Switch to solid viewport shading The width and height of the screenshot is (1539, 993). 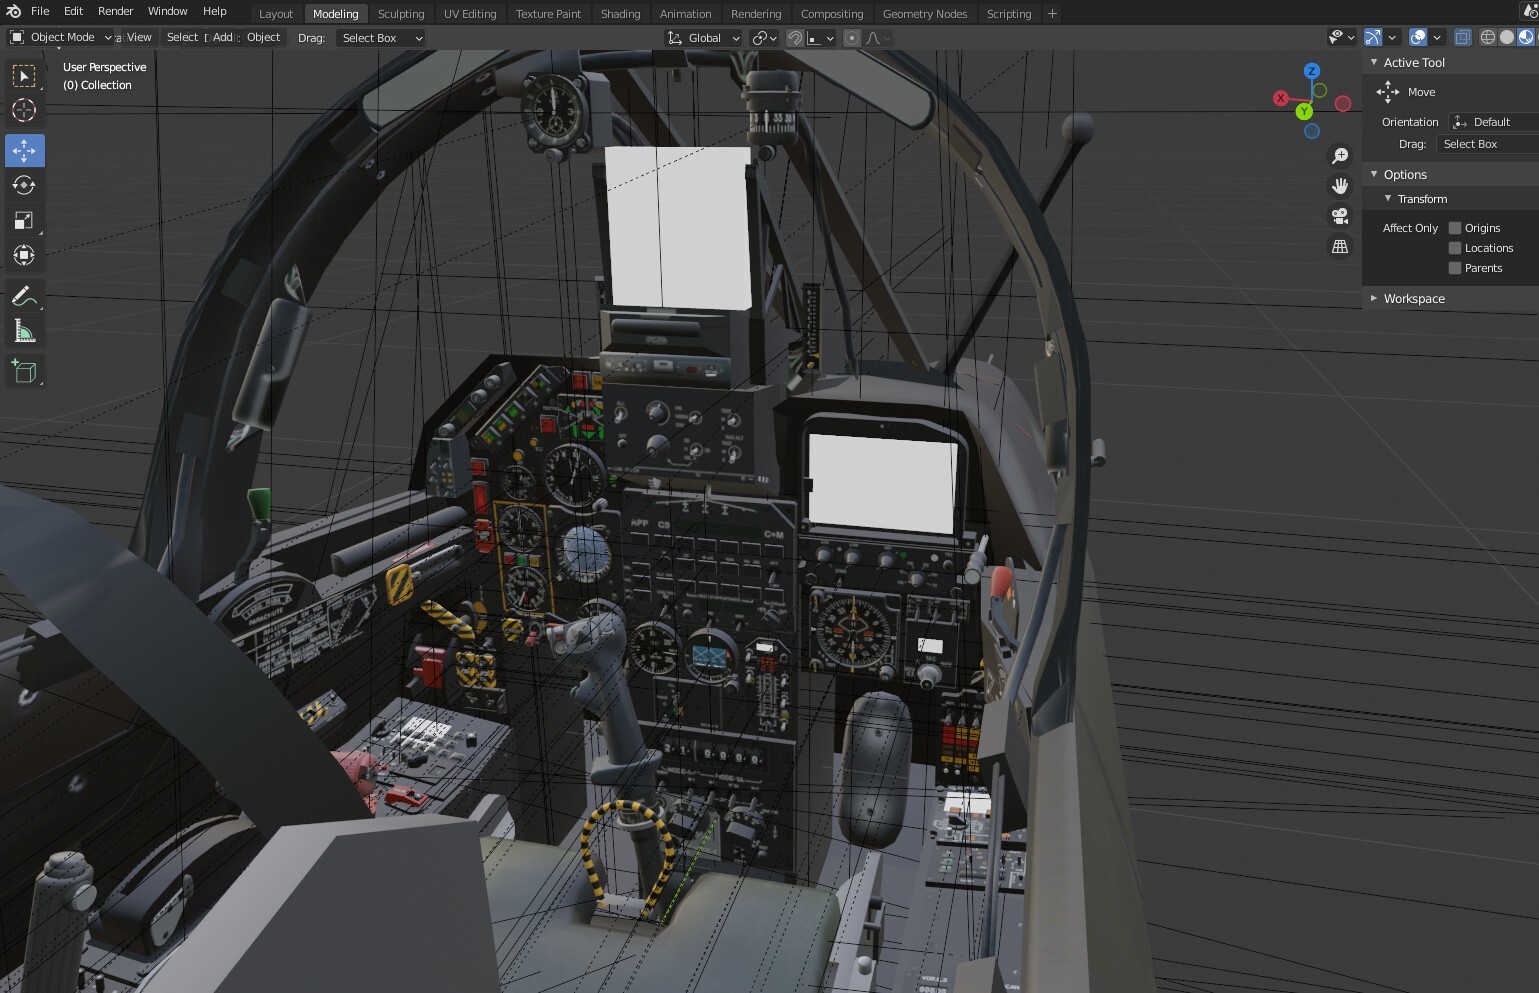1507,37
